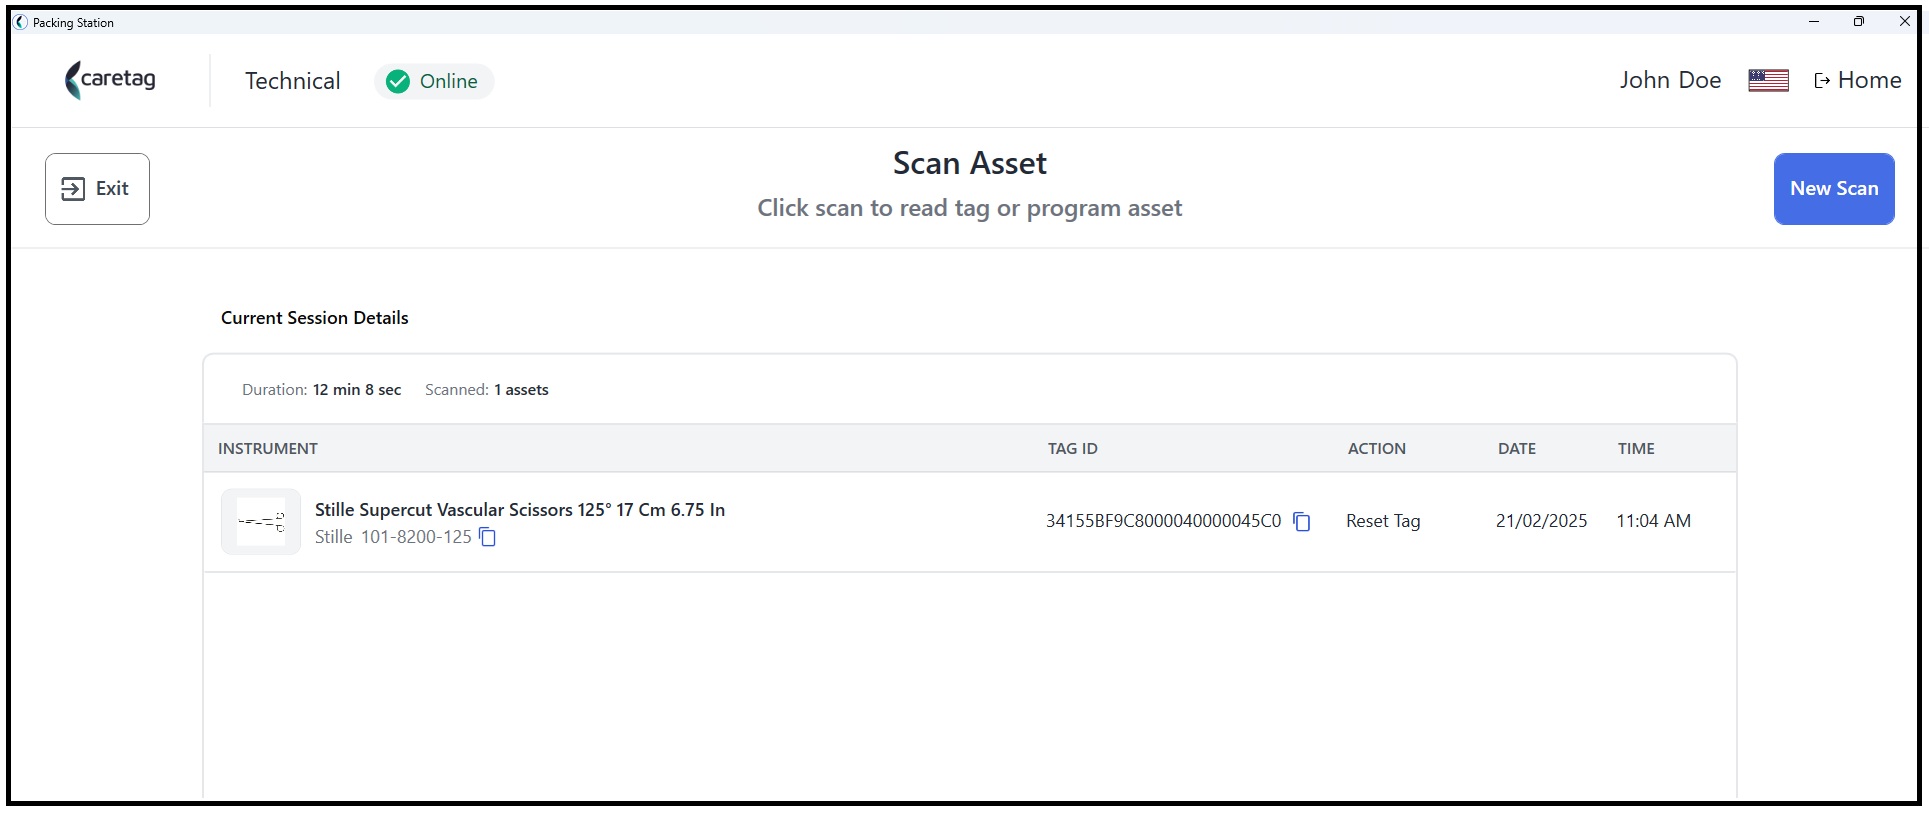Exit the Scan Asset screen
Viewport: 1929px width, 816px height.
(x=97, y=189)
